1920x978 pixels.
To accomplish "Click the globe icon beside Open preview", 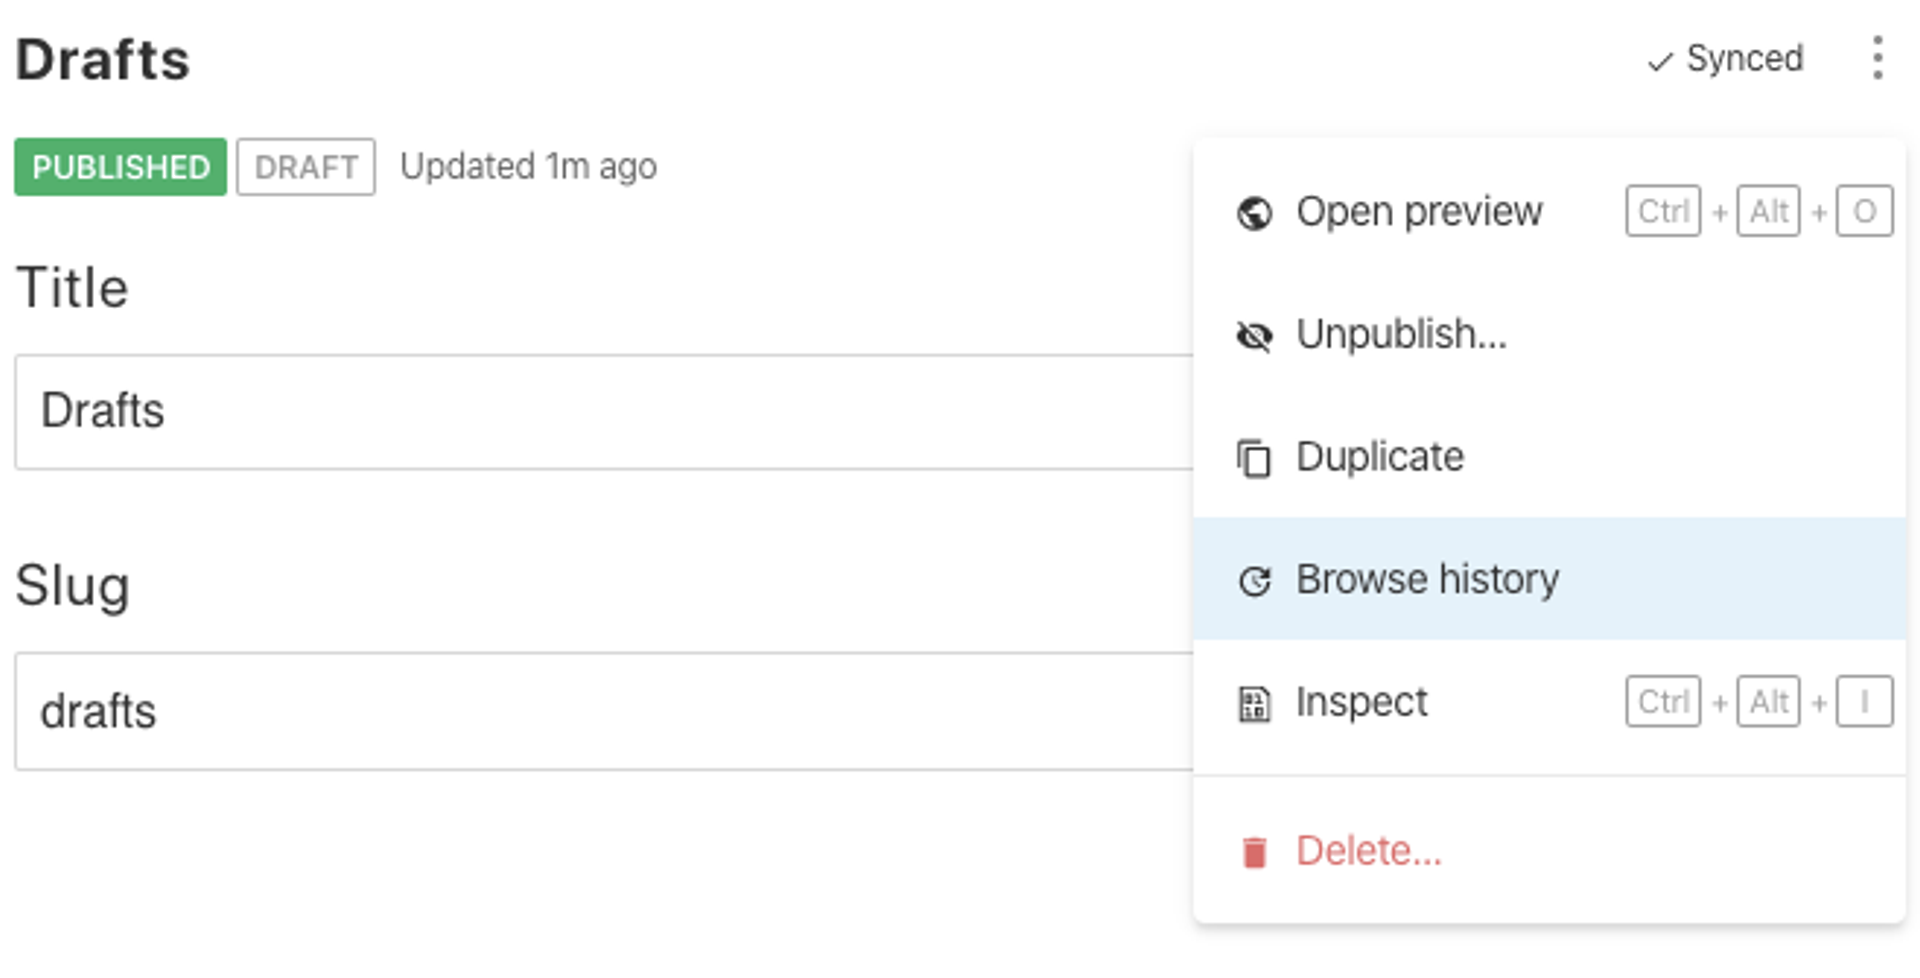I will point(1254,213).
